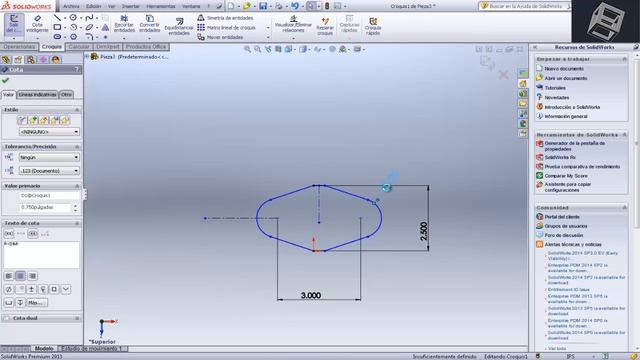
Task: Click Croquis rápido tool
Action: point(373,26)
